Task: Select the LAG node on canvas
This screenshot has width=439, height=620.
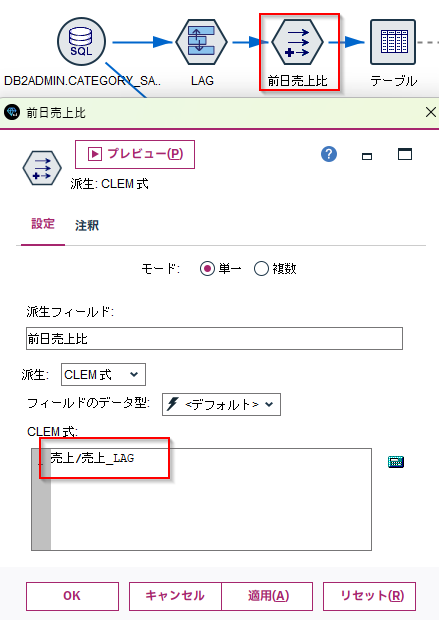Action: pos(201,42)
